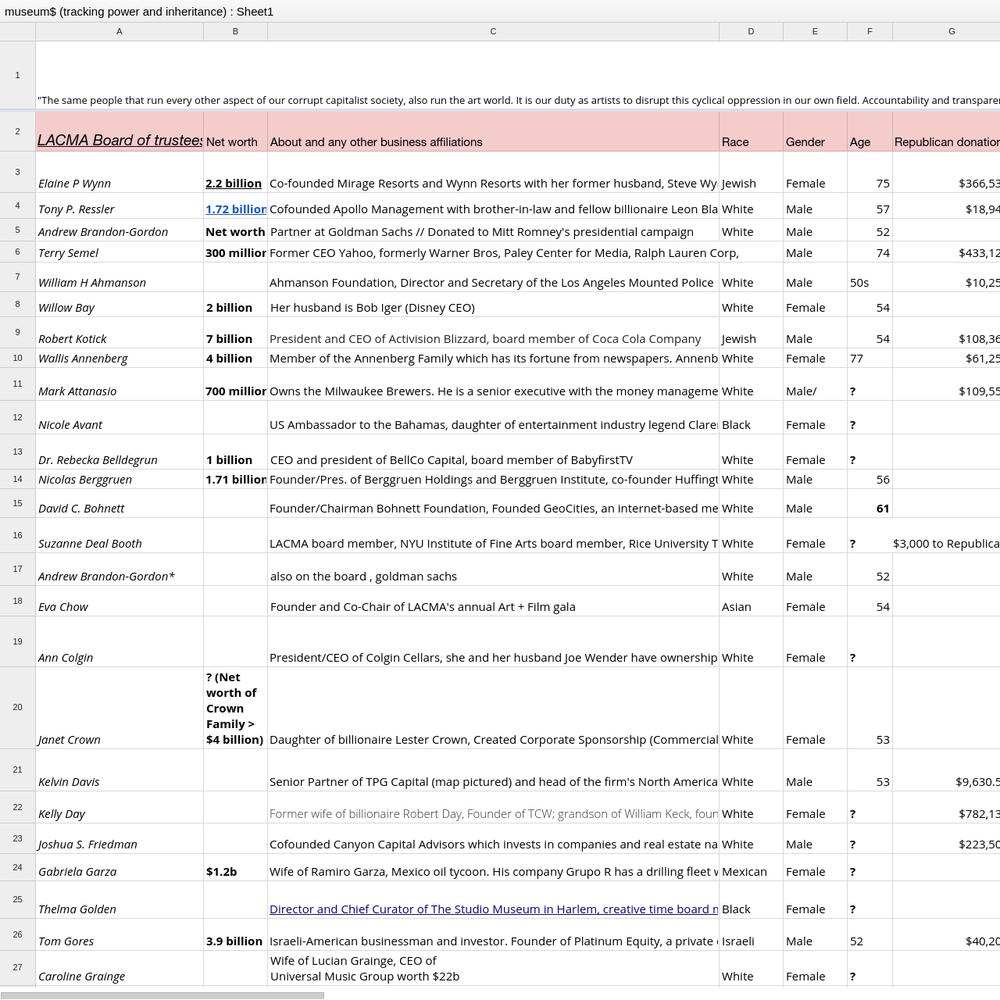The height and width of the screenshot is (1000, 1000).
Task: Click the 'Her husband is Bob Iger (Disney CEO)' cell
Action: click(x=493, y=305)
